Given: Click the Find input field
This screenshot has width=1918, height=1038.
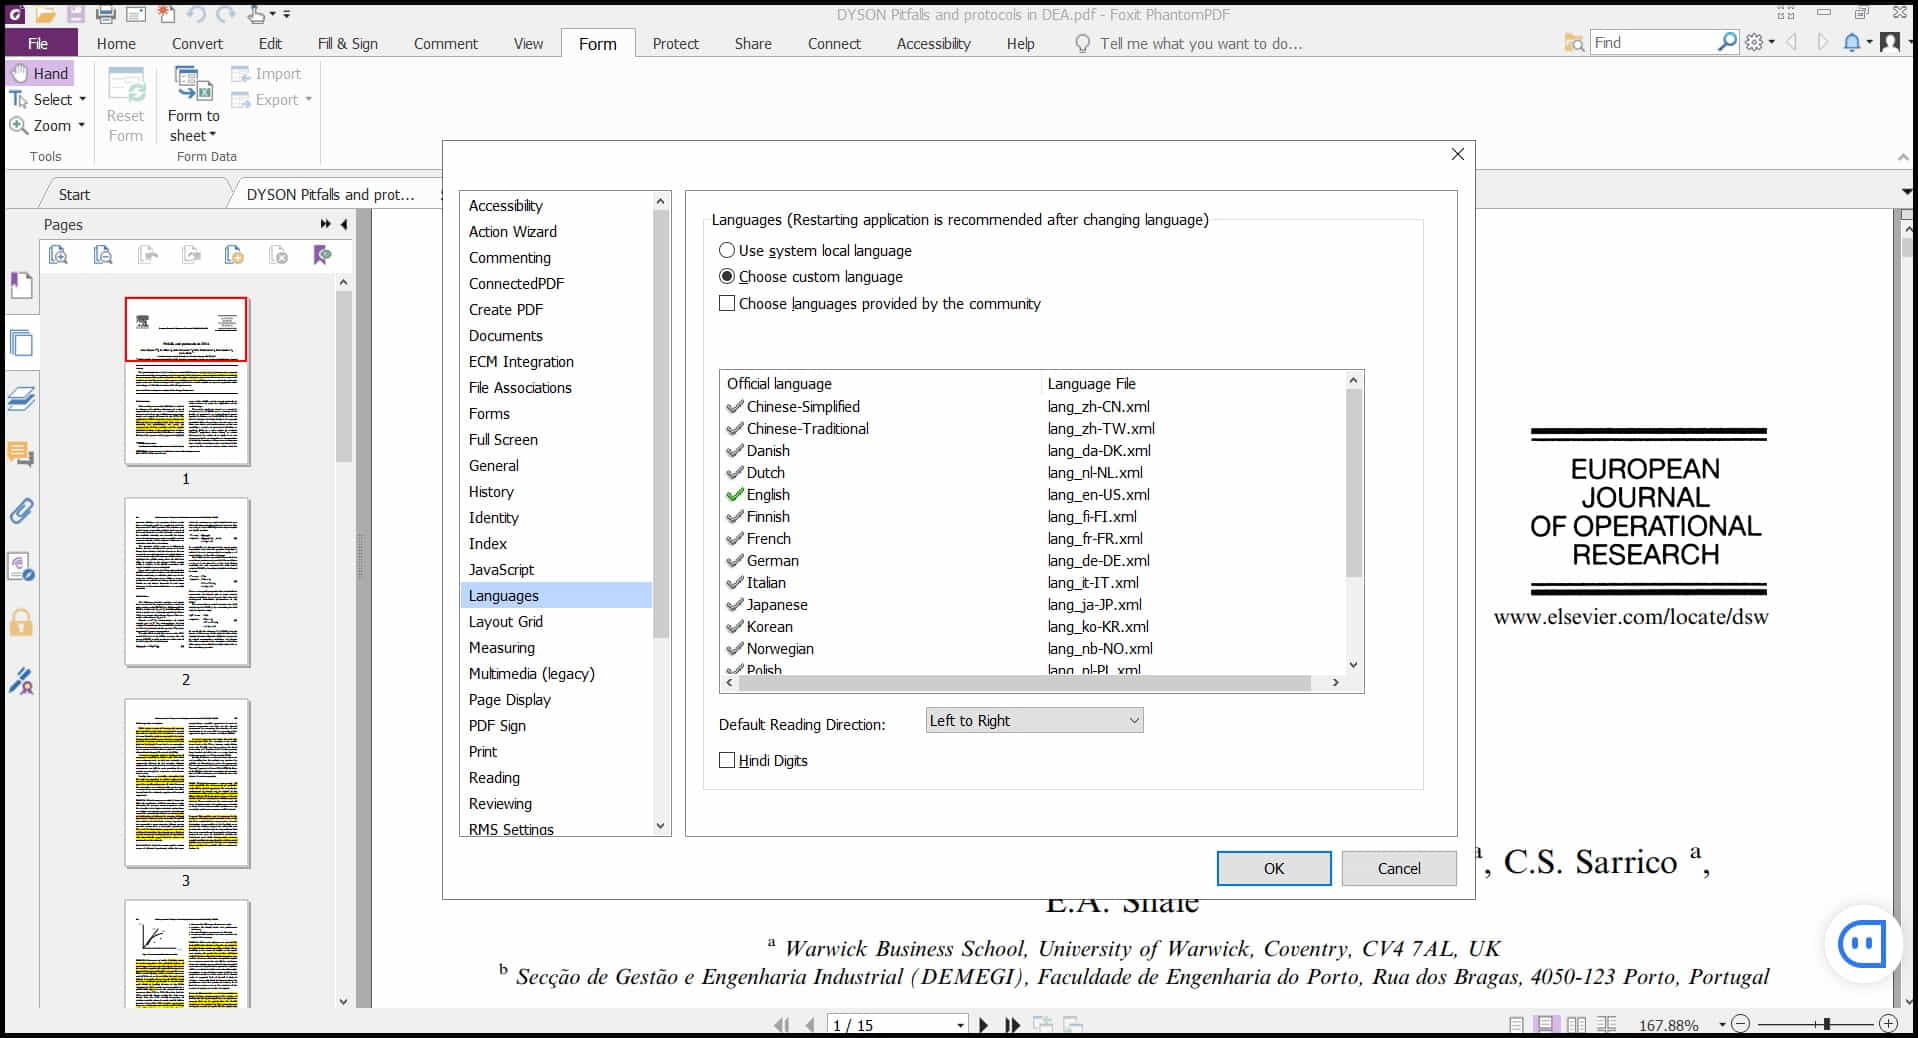Looking at the screenshot, I should pyautogui.click(x=1652, y=42).
